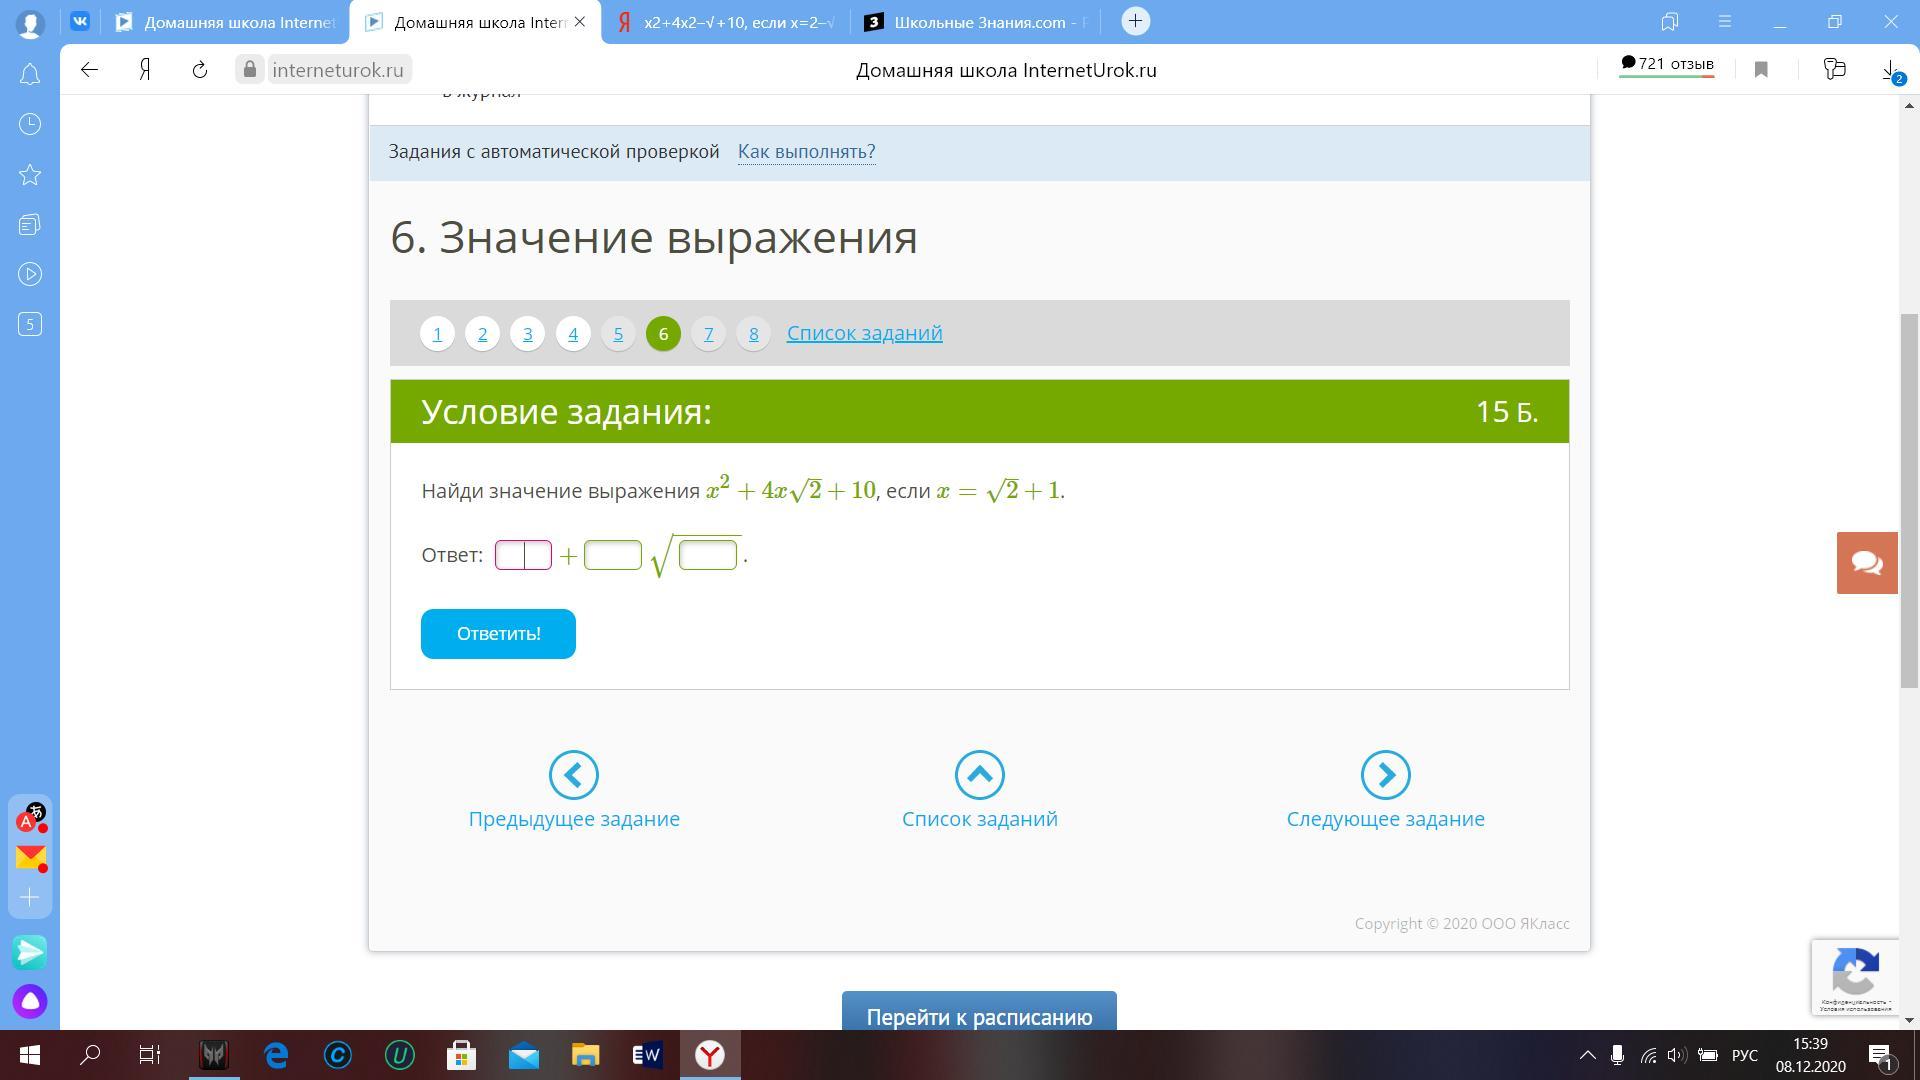This screenshot has height=1080, width=1920.
Task: Open new tab with plus button
Action: click(x=1135, y=21)
